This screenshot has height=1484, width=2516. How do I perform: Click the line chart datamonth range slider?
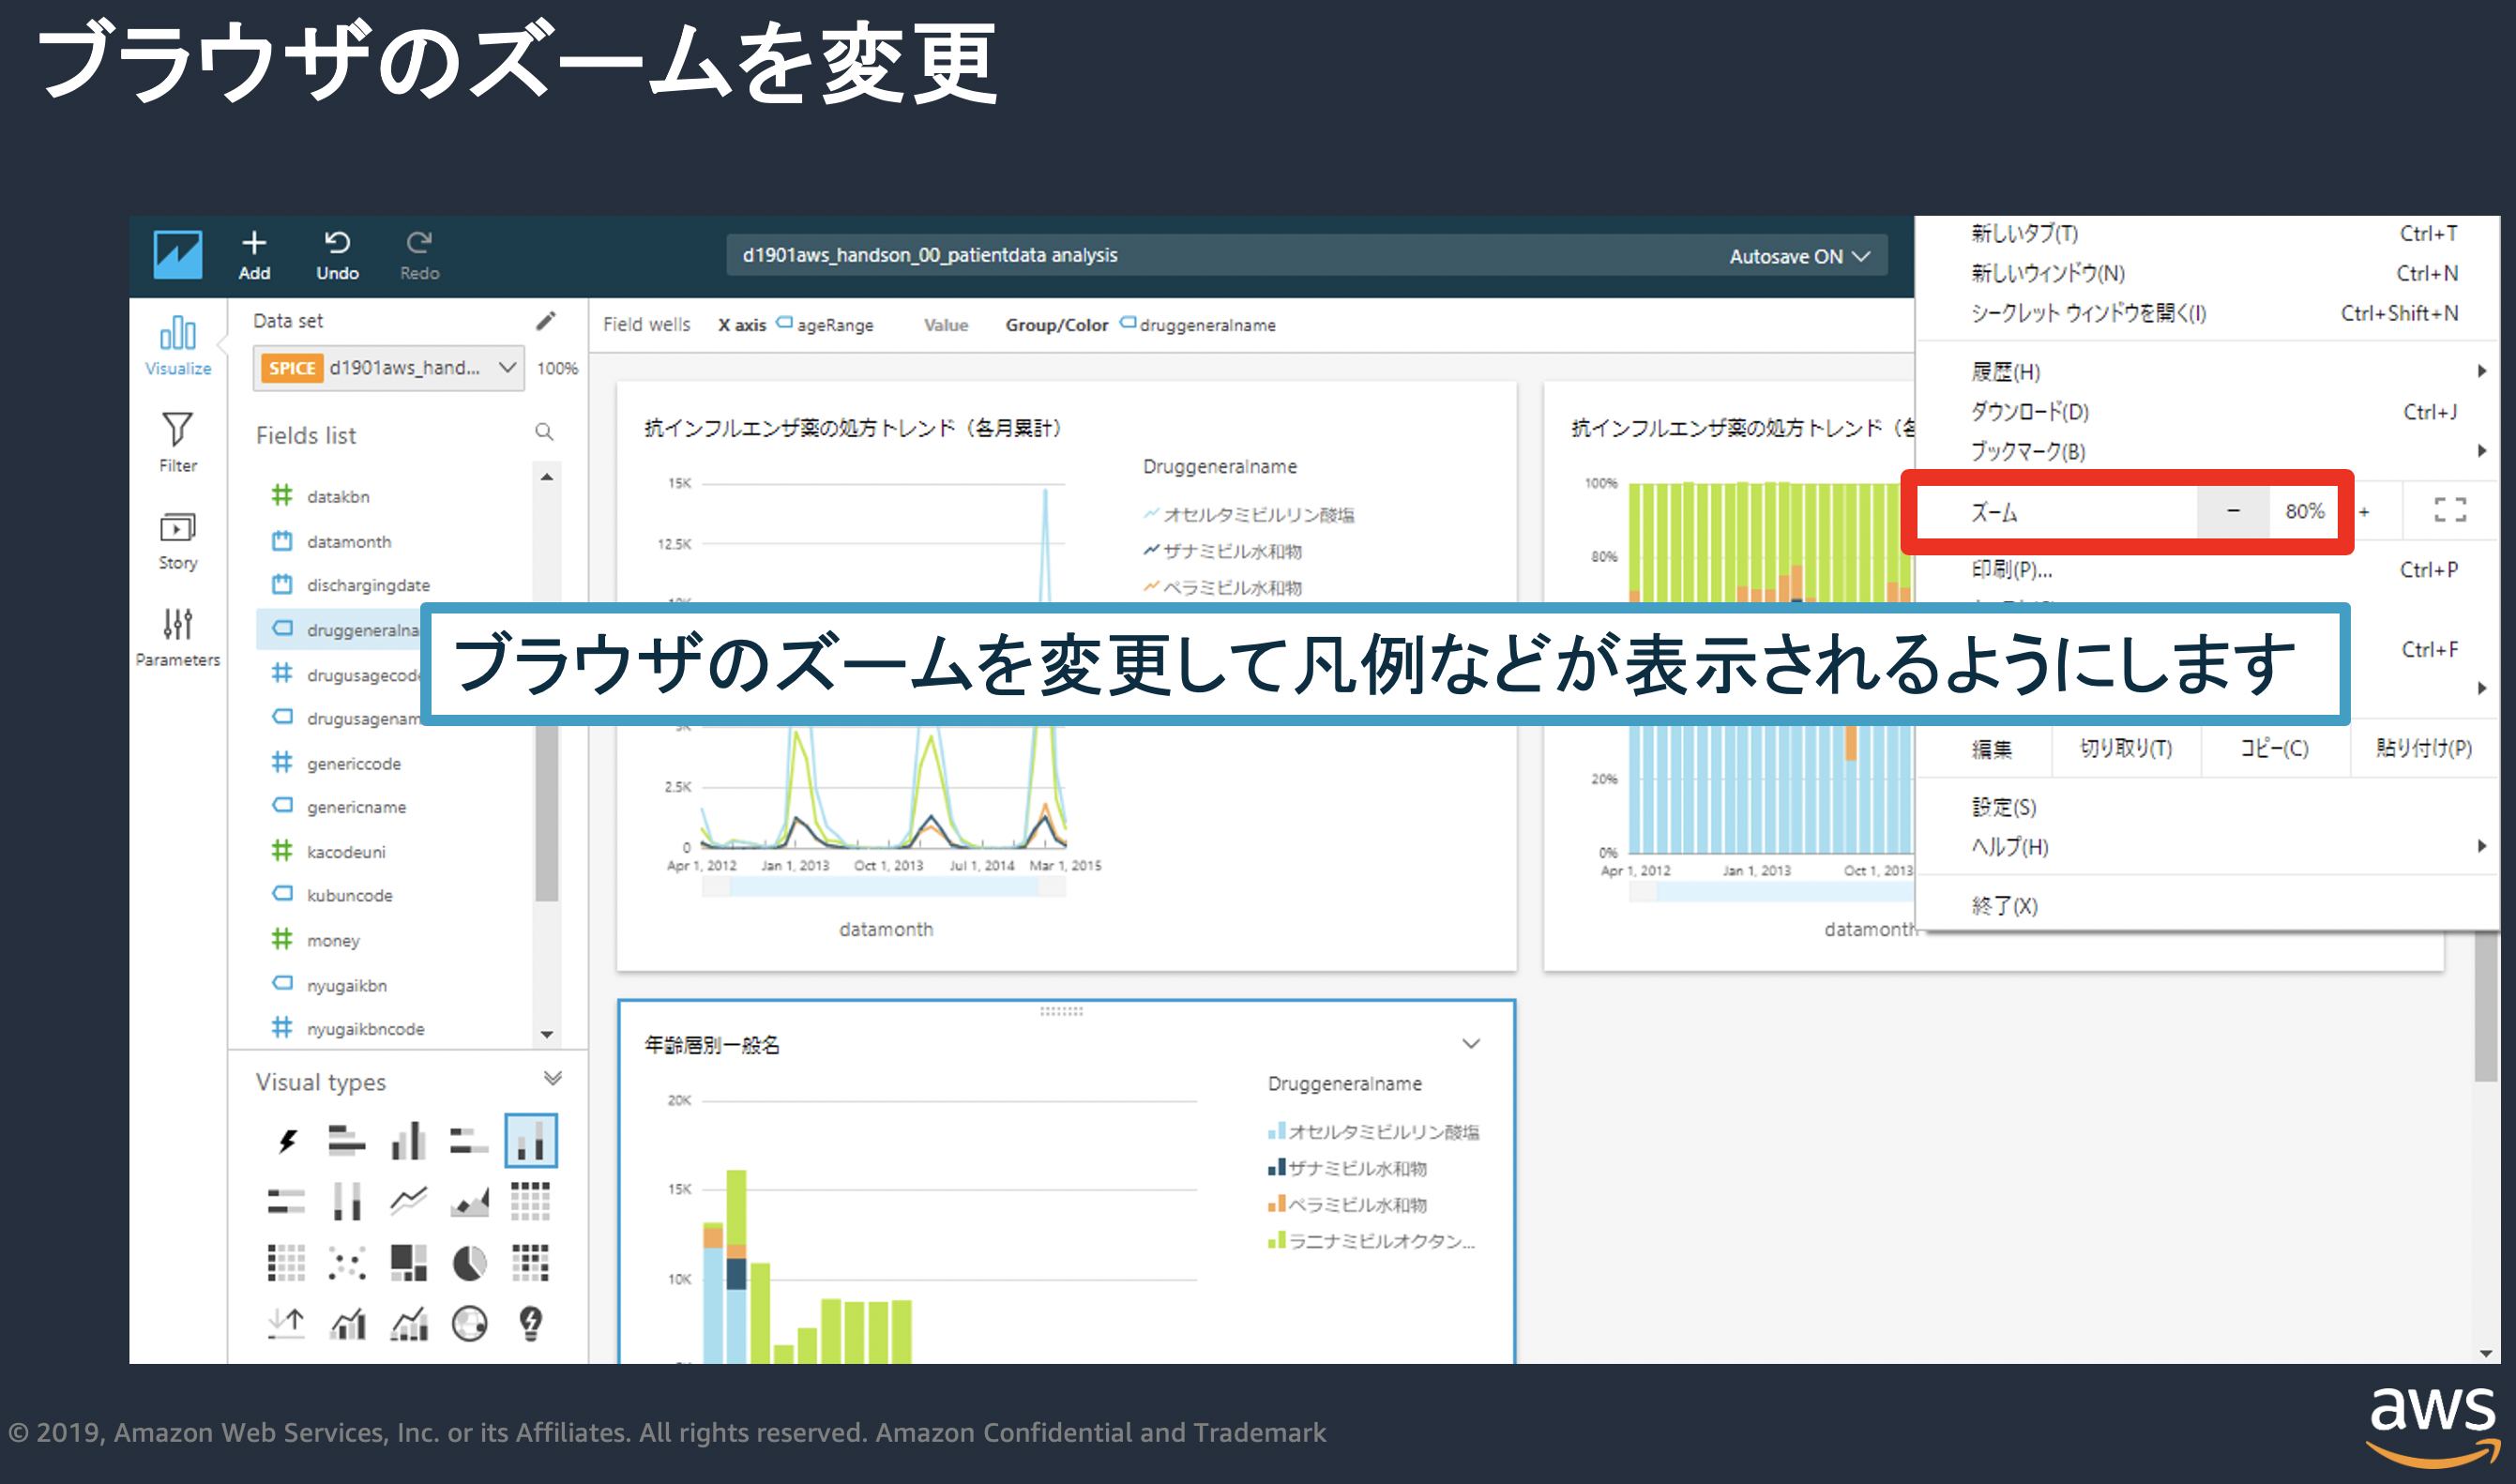point(884,887)
